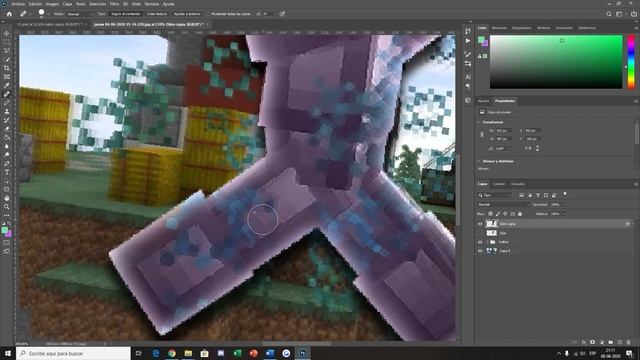Toggle lock transparent pixels
This screenshot has height=360, width=640.
(490, 214)
